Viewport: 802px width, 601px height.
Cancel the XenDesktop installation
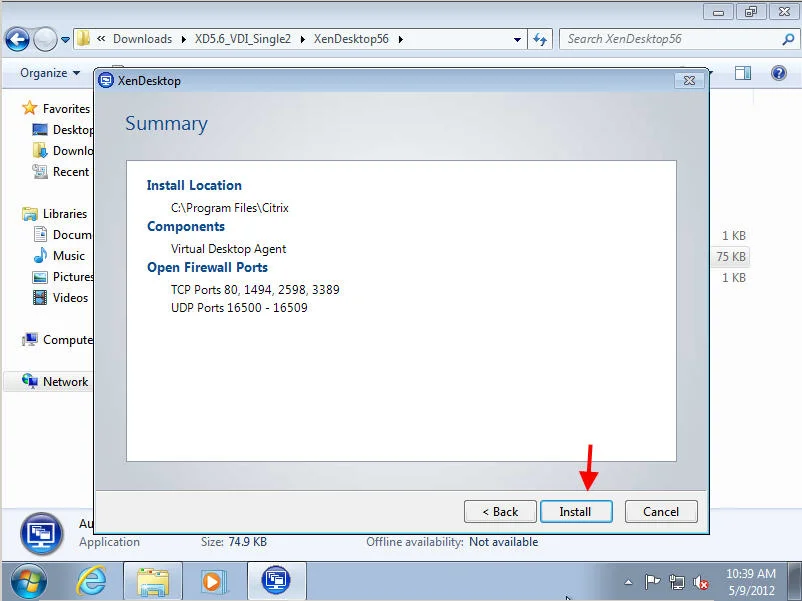coord(661,511)
